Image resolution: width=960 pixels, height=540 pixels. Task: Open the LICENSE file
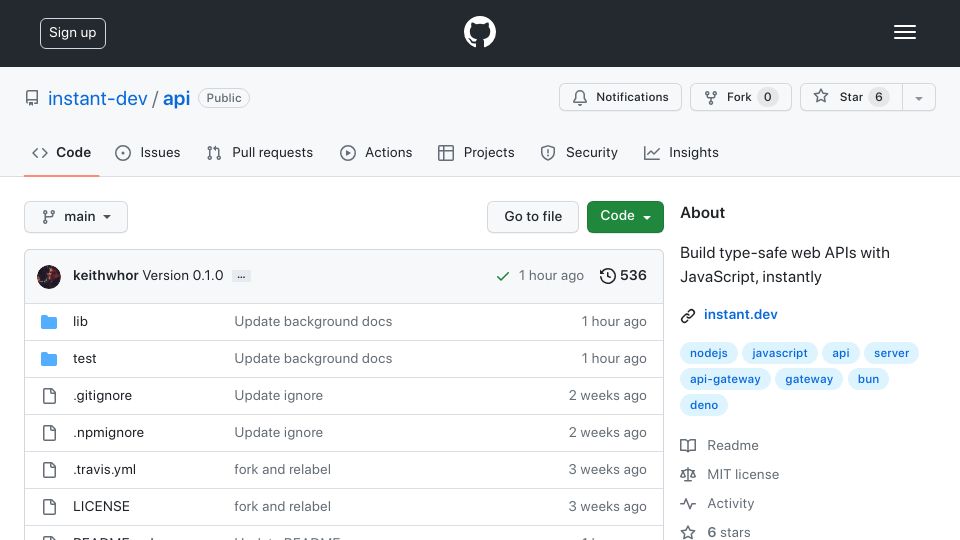click(101, 506)
